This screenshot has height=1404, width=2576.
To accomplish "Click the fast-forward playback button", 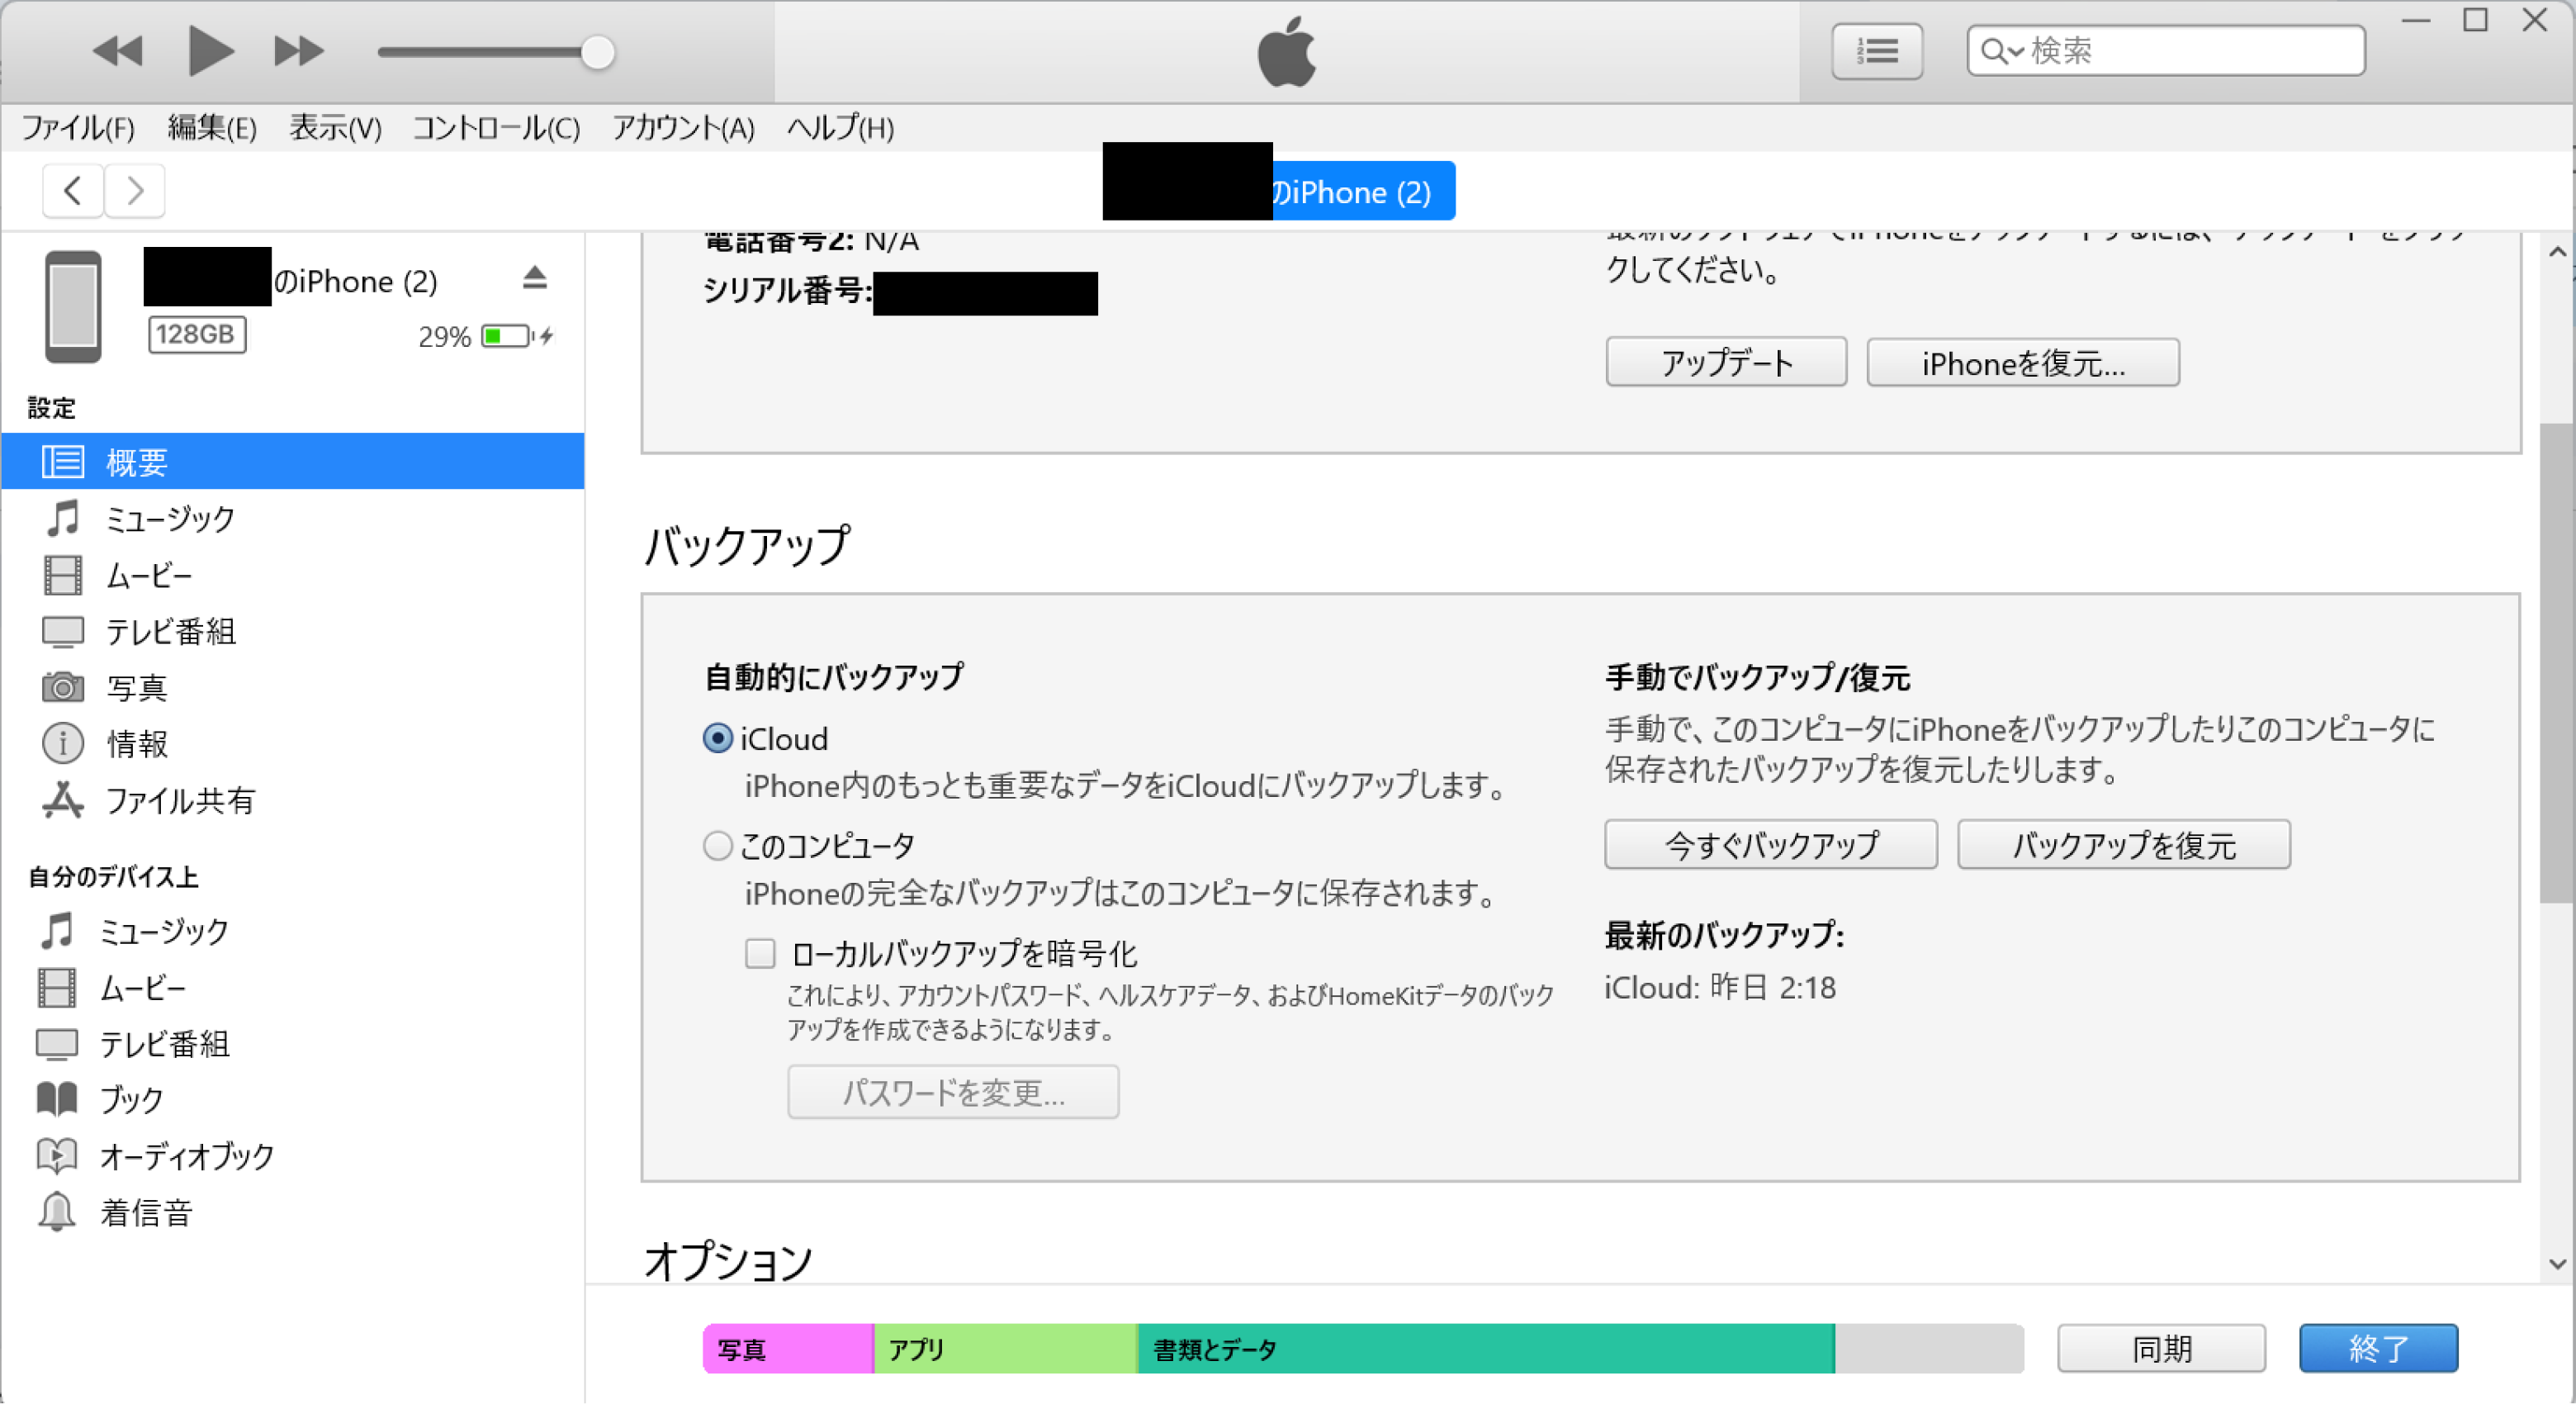I will click(x=299, y=51).
